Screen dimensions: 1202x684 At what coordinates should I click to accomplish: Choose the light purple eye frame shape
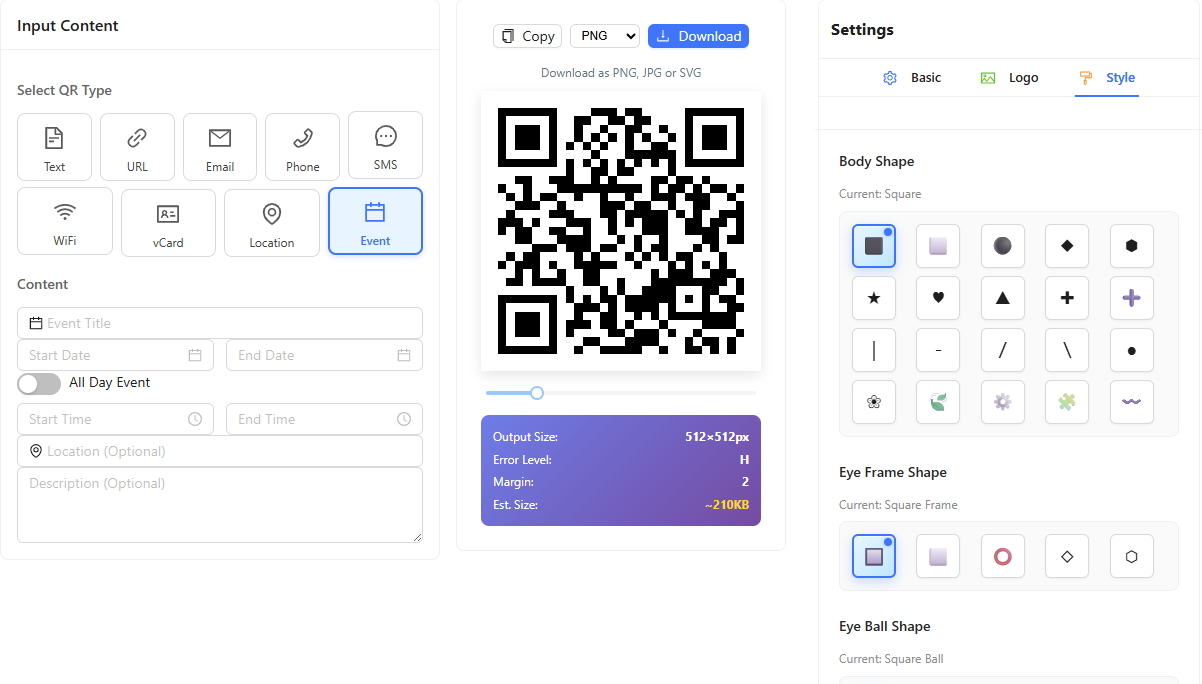click(x=938, y=556)
